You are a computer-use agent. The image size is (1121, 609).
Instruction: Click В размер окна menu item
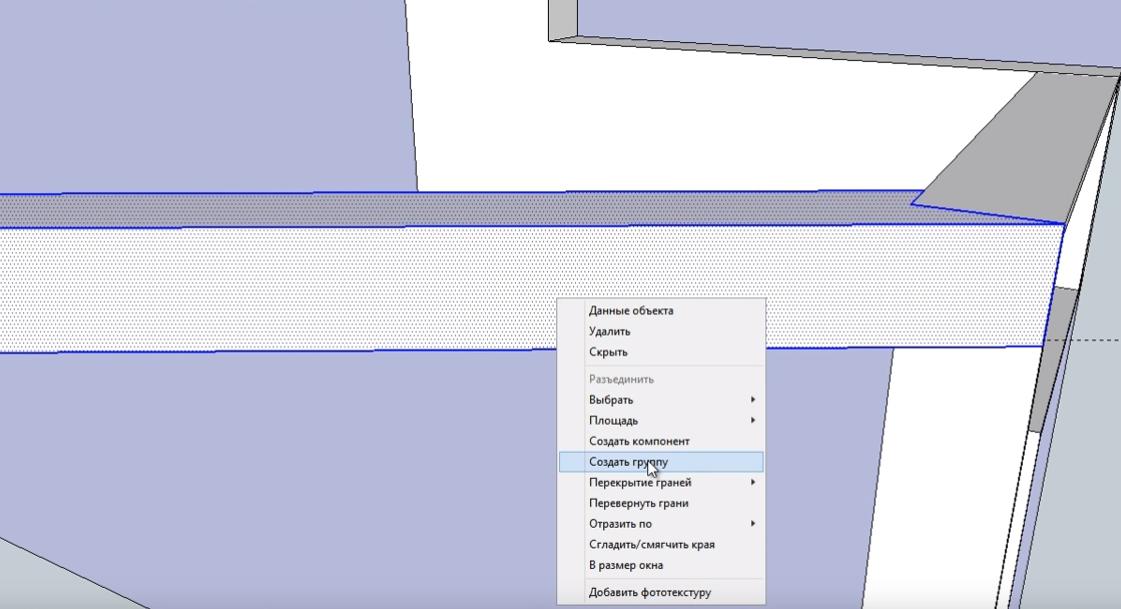click(626, 566)
